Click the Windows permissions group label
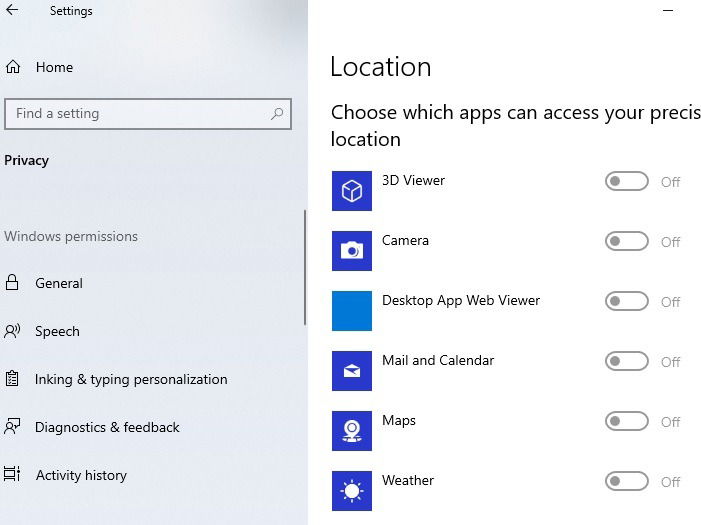The height and width of the screenshot is (525, 701). click(71, 236)
